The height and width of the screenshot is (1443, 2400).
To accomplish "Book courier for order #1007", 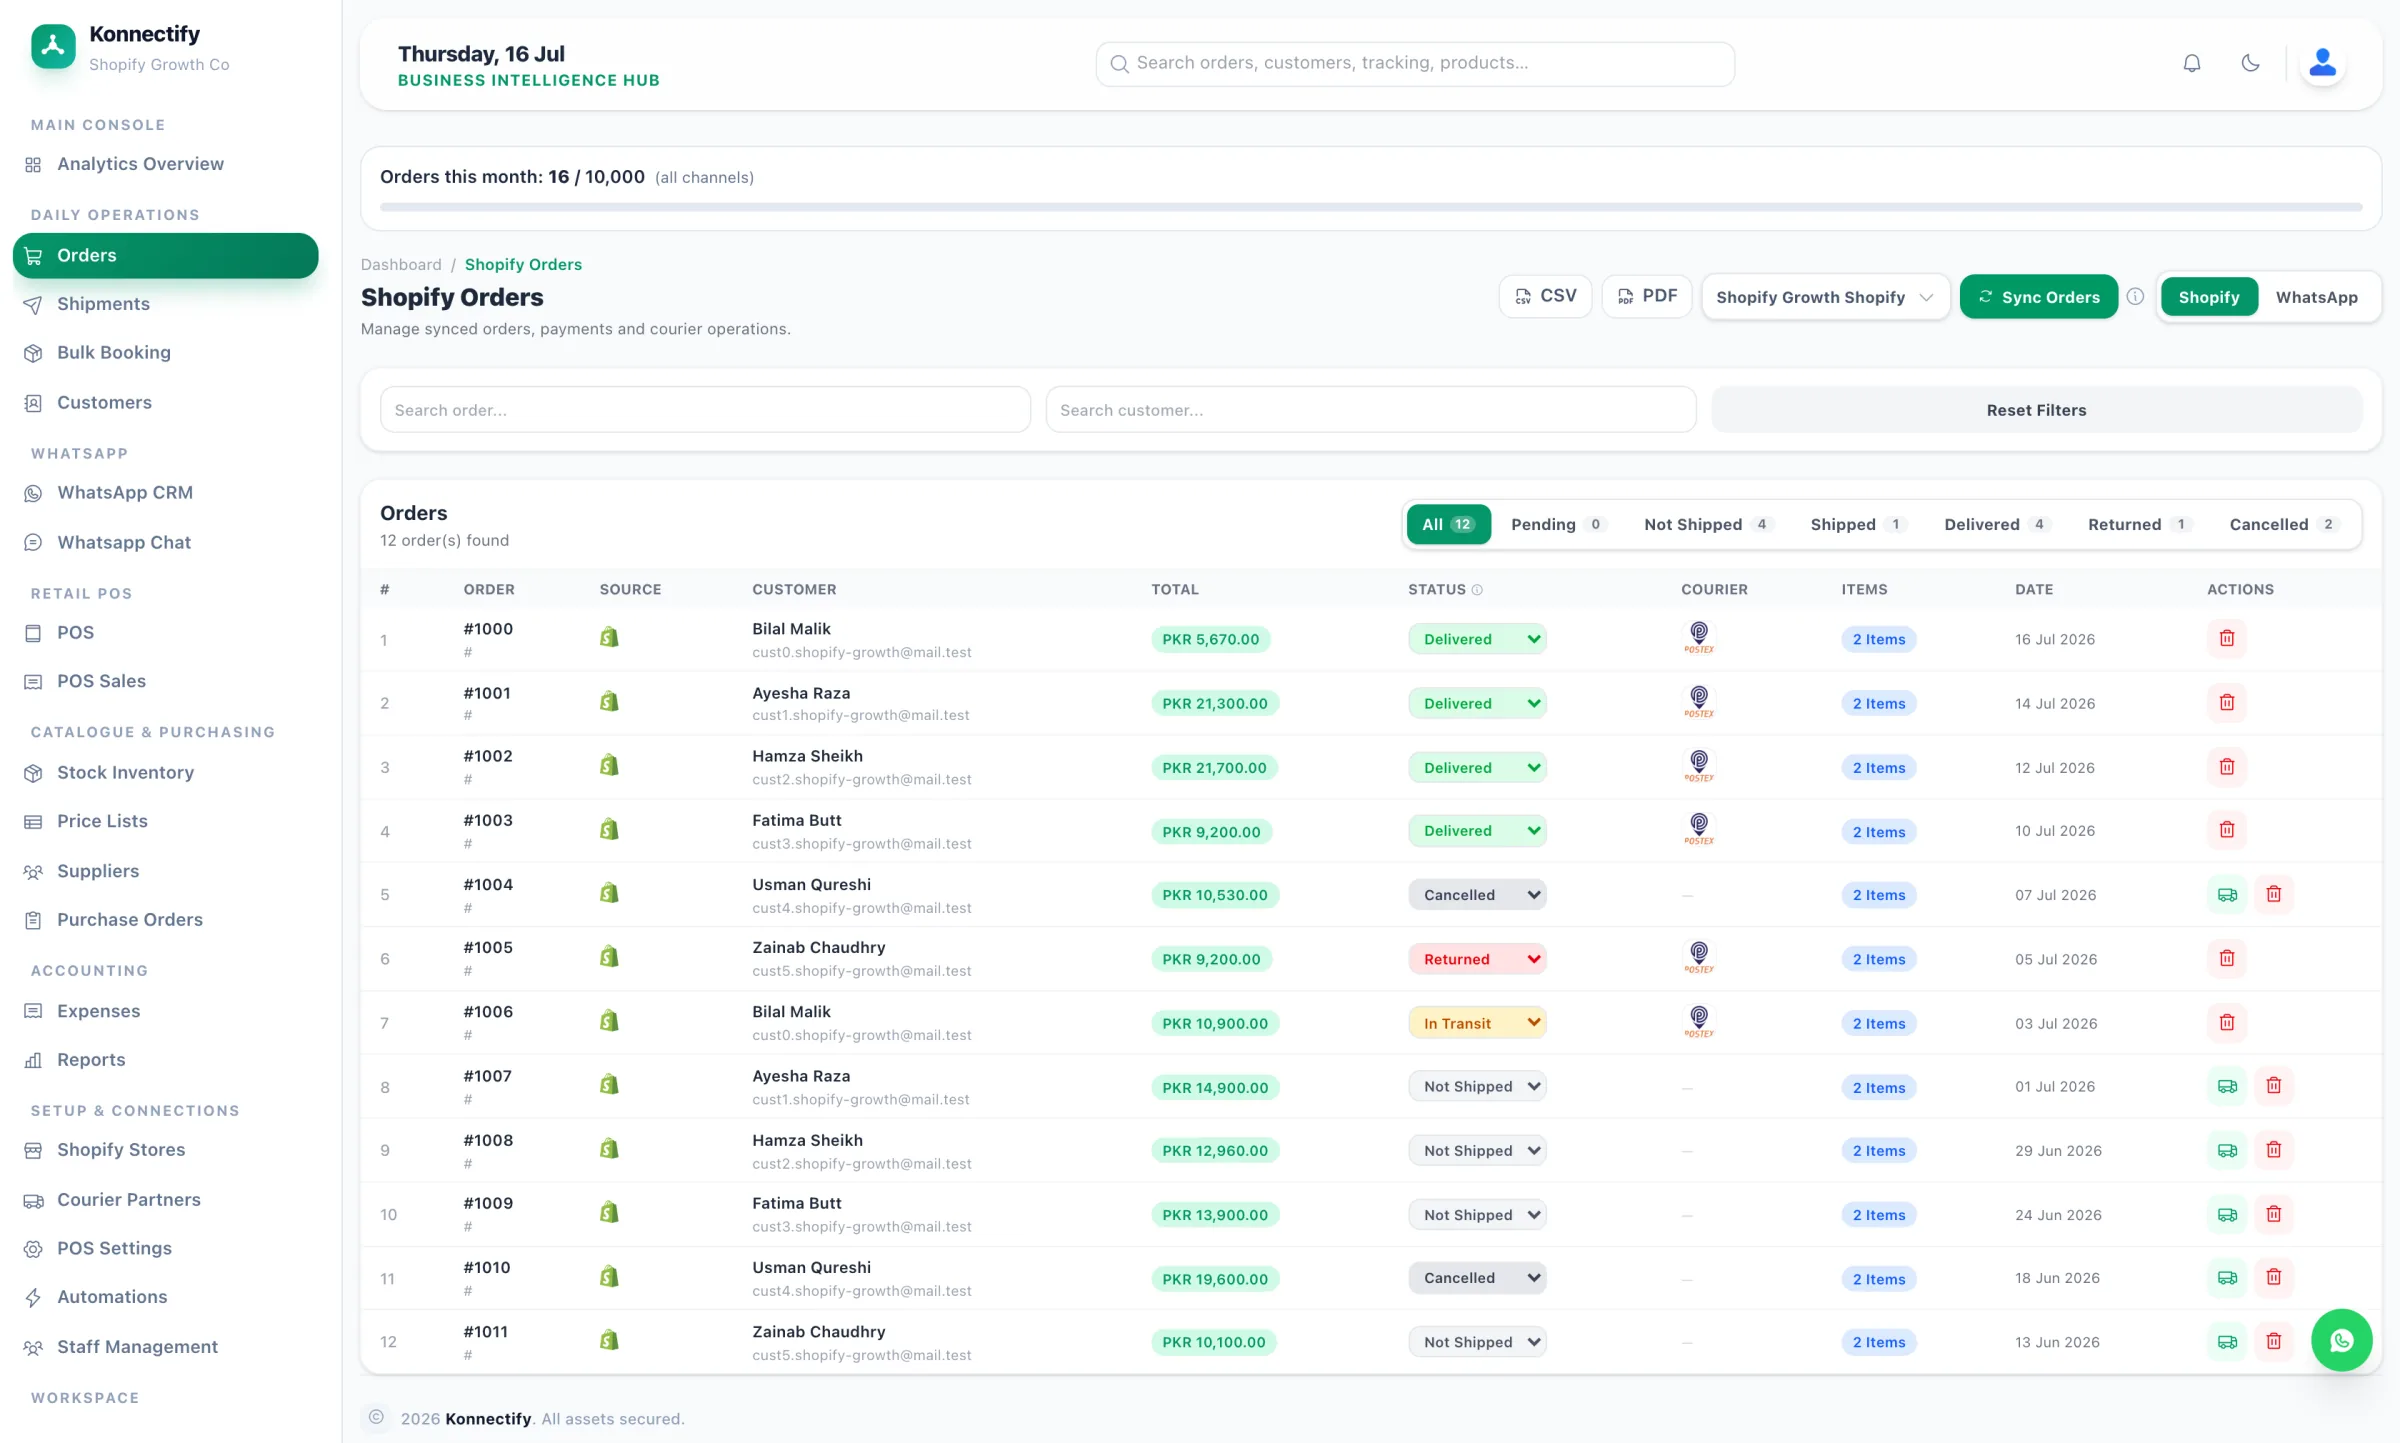I will click(x=2226, y=1086).
